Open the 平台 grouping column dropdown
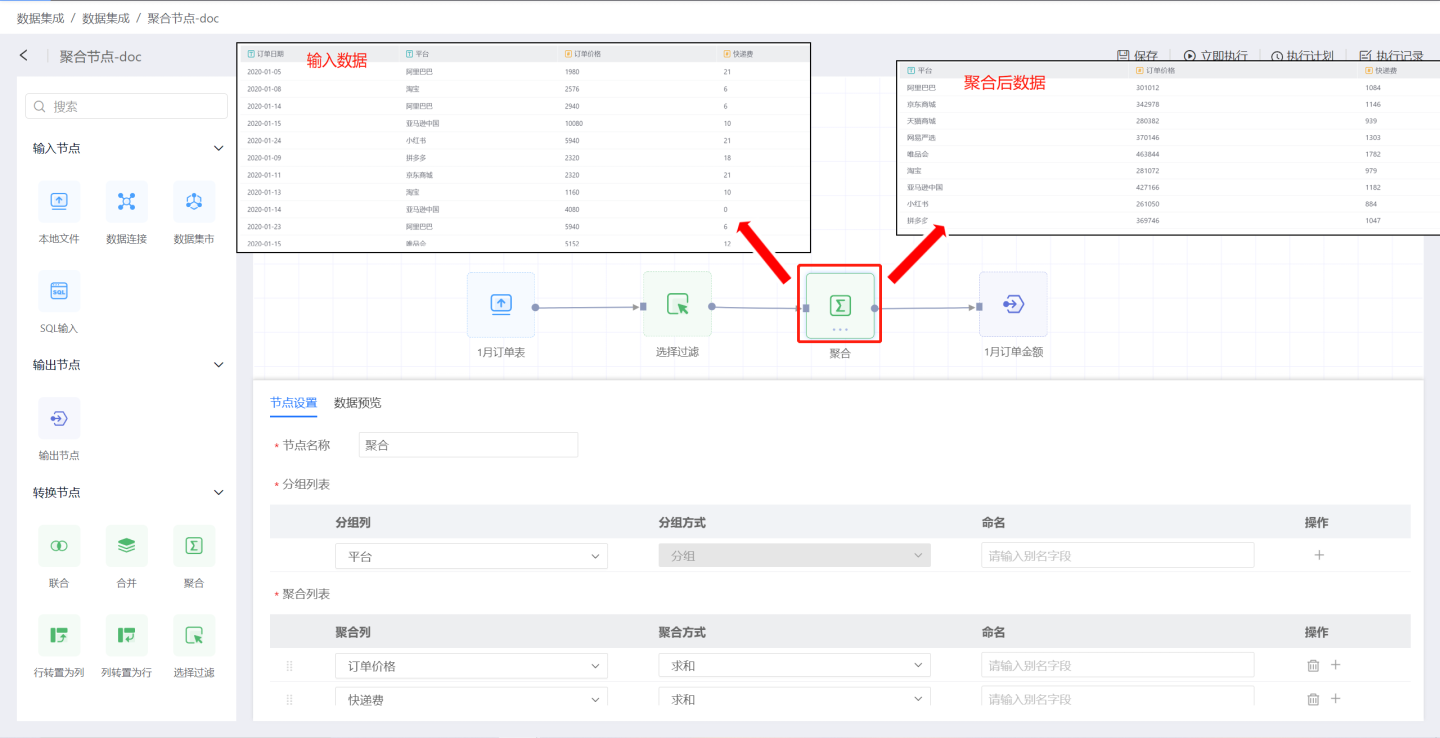The width and height of the screenshot is (1440, 738). (471, 556)
